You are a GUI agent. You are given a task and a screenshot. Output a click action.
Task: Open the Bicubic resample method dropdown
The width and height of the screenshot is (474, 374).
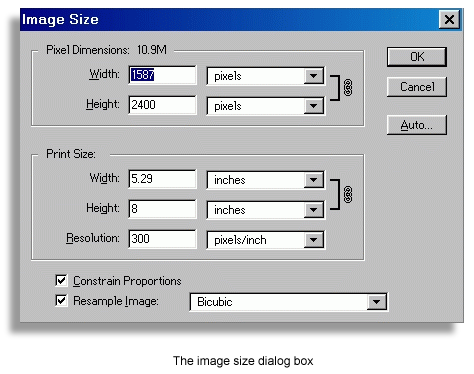click(289, 302)
